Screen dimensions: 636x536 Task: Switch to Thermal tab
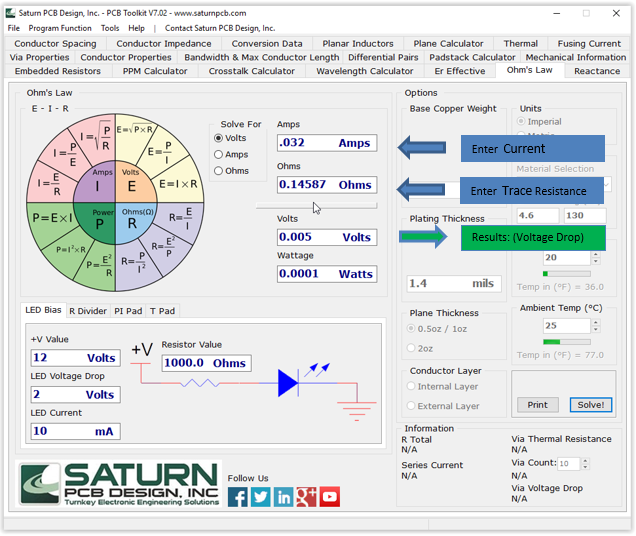coord(520,43)
